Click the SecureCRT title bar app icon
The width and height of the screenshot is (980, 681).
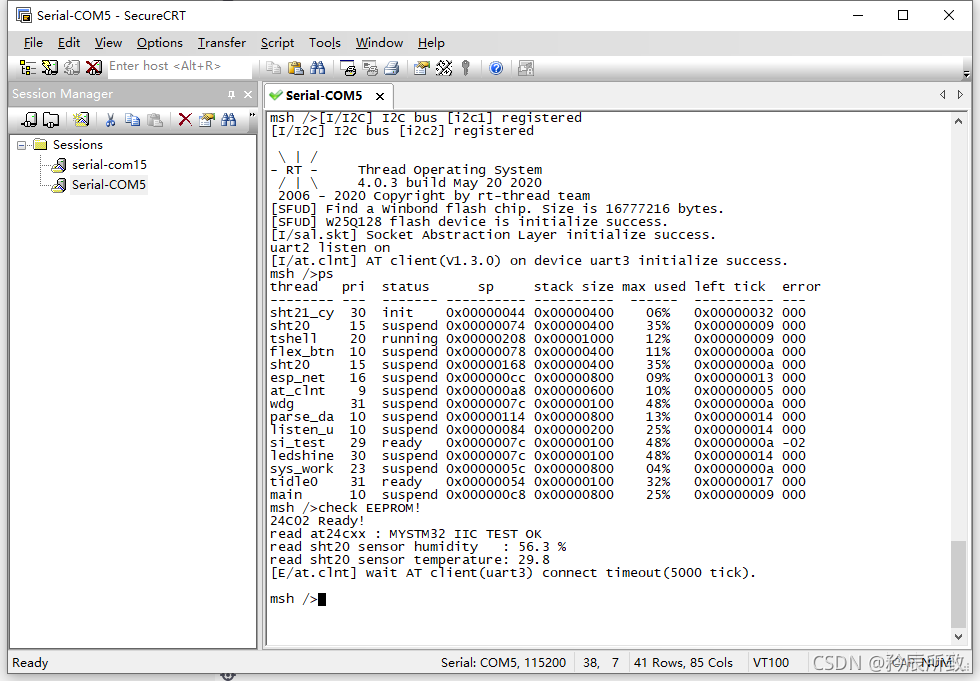24,15
